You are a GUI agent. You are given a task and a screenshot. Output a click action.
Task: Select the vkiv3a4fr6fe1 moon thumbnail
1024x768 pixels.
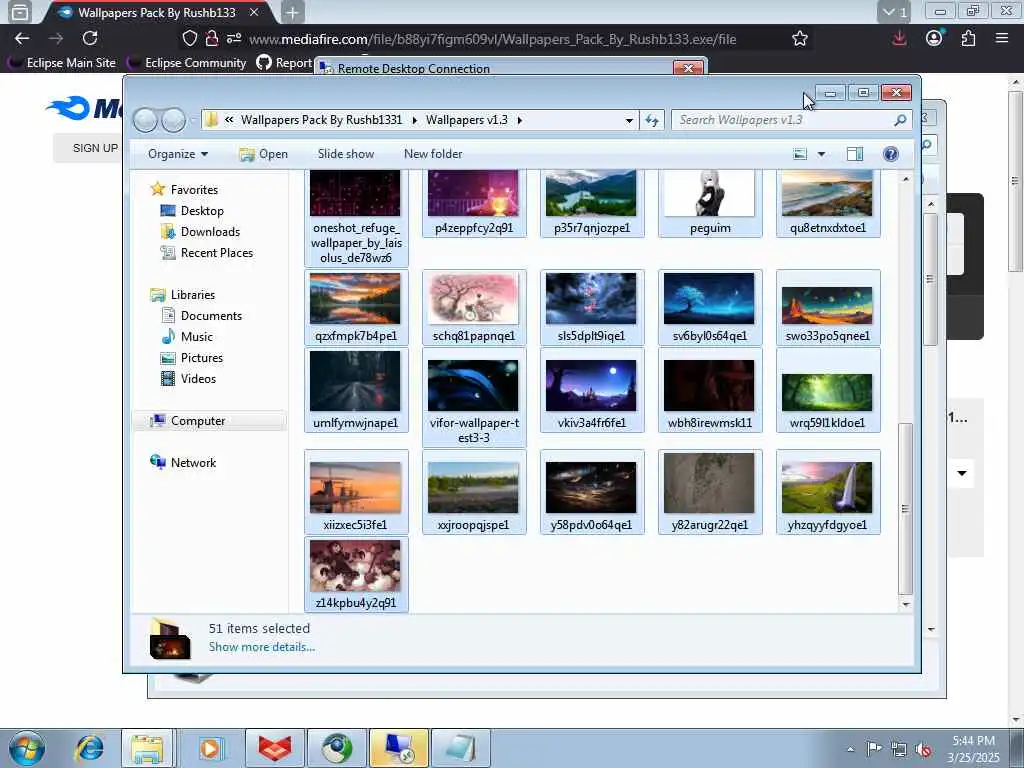pos(592,390)
